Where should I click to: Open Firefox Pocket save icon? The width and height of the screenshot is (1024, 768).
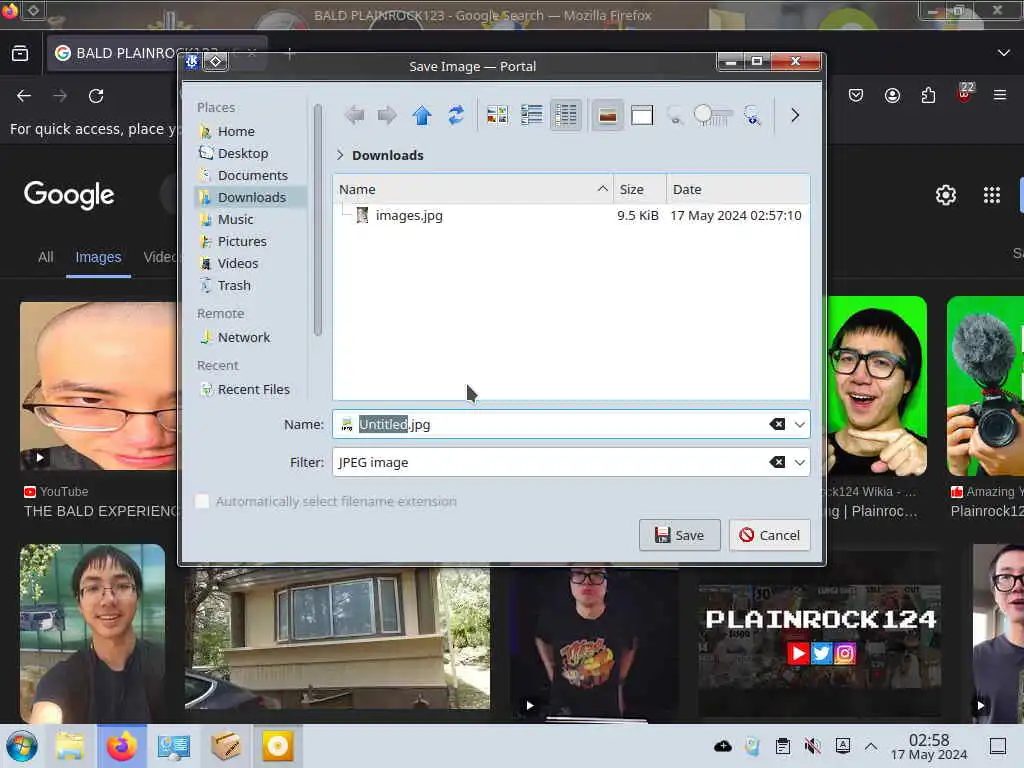(856, 96)
